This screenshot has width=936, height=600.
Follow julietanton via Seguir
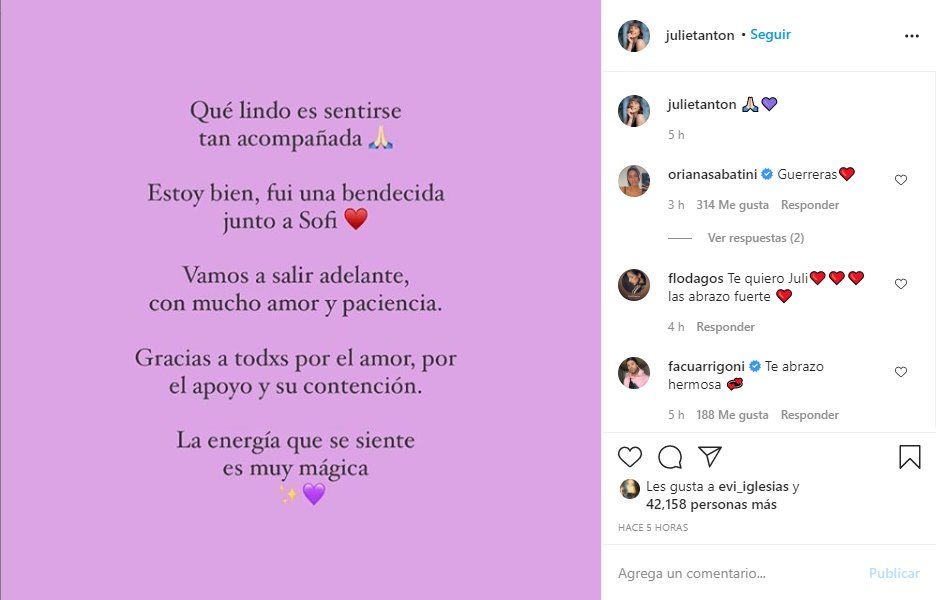(770, 35)
